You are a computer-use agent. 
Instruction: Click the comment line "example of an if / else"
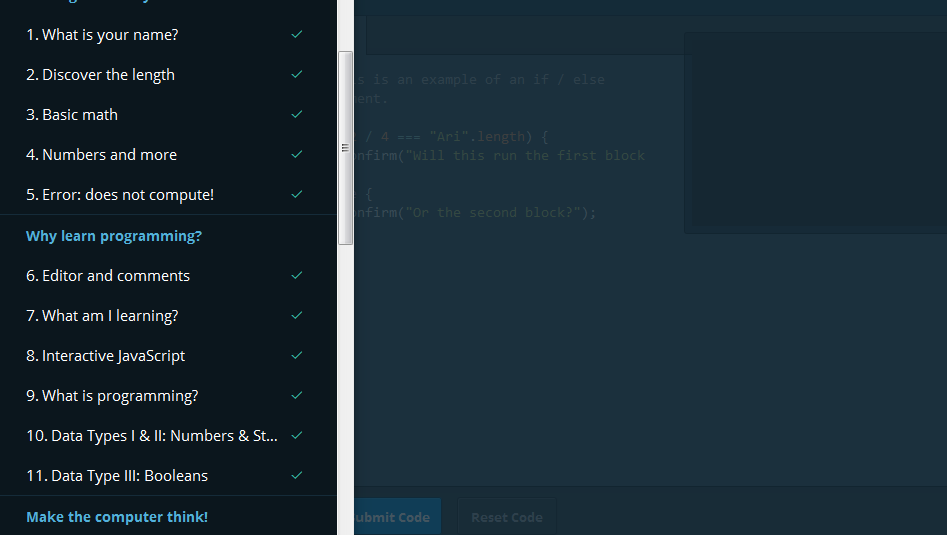click(480, 80)
